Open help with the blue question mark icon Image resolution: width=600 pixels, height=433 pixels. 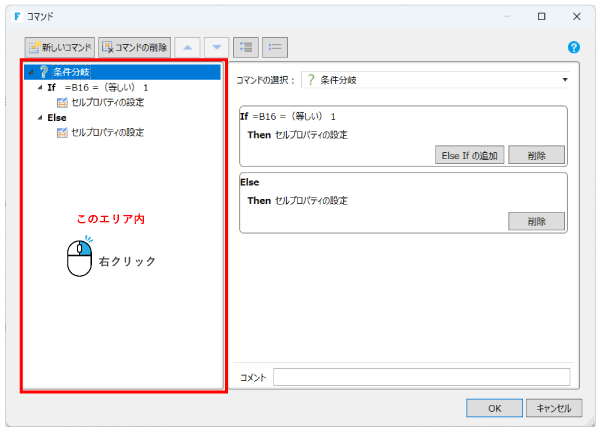[x=574, y=47]
